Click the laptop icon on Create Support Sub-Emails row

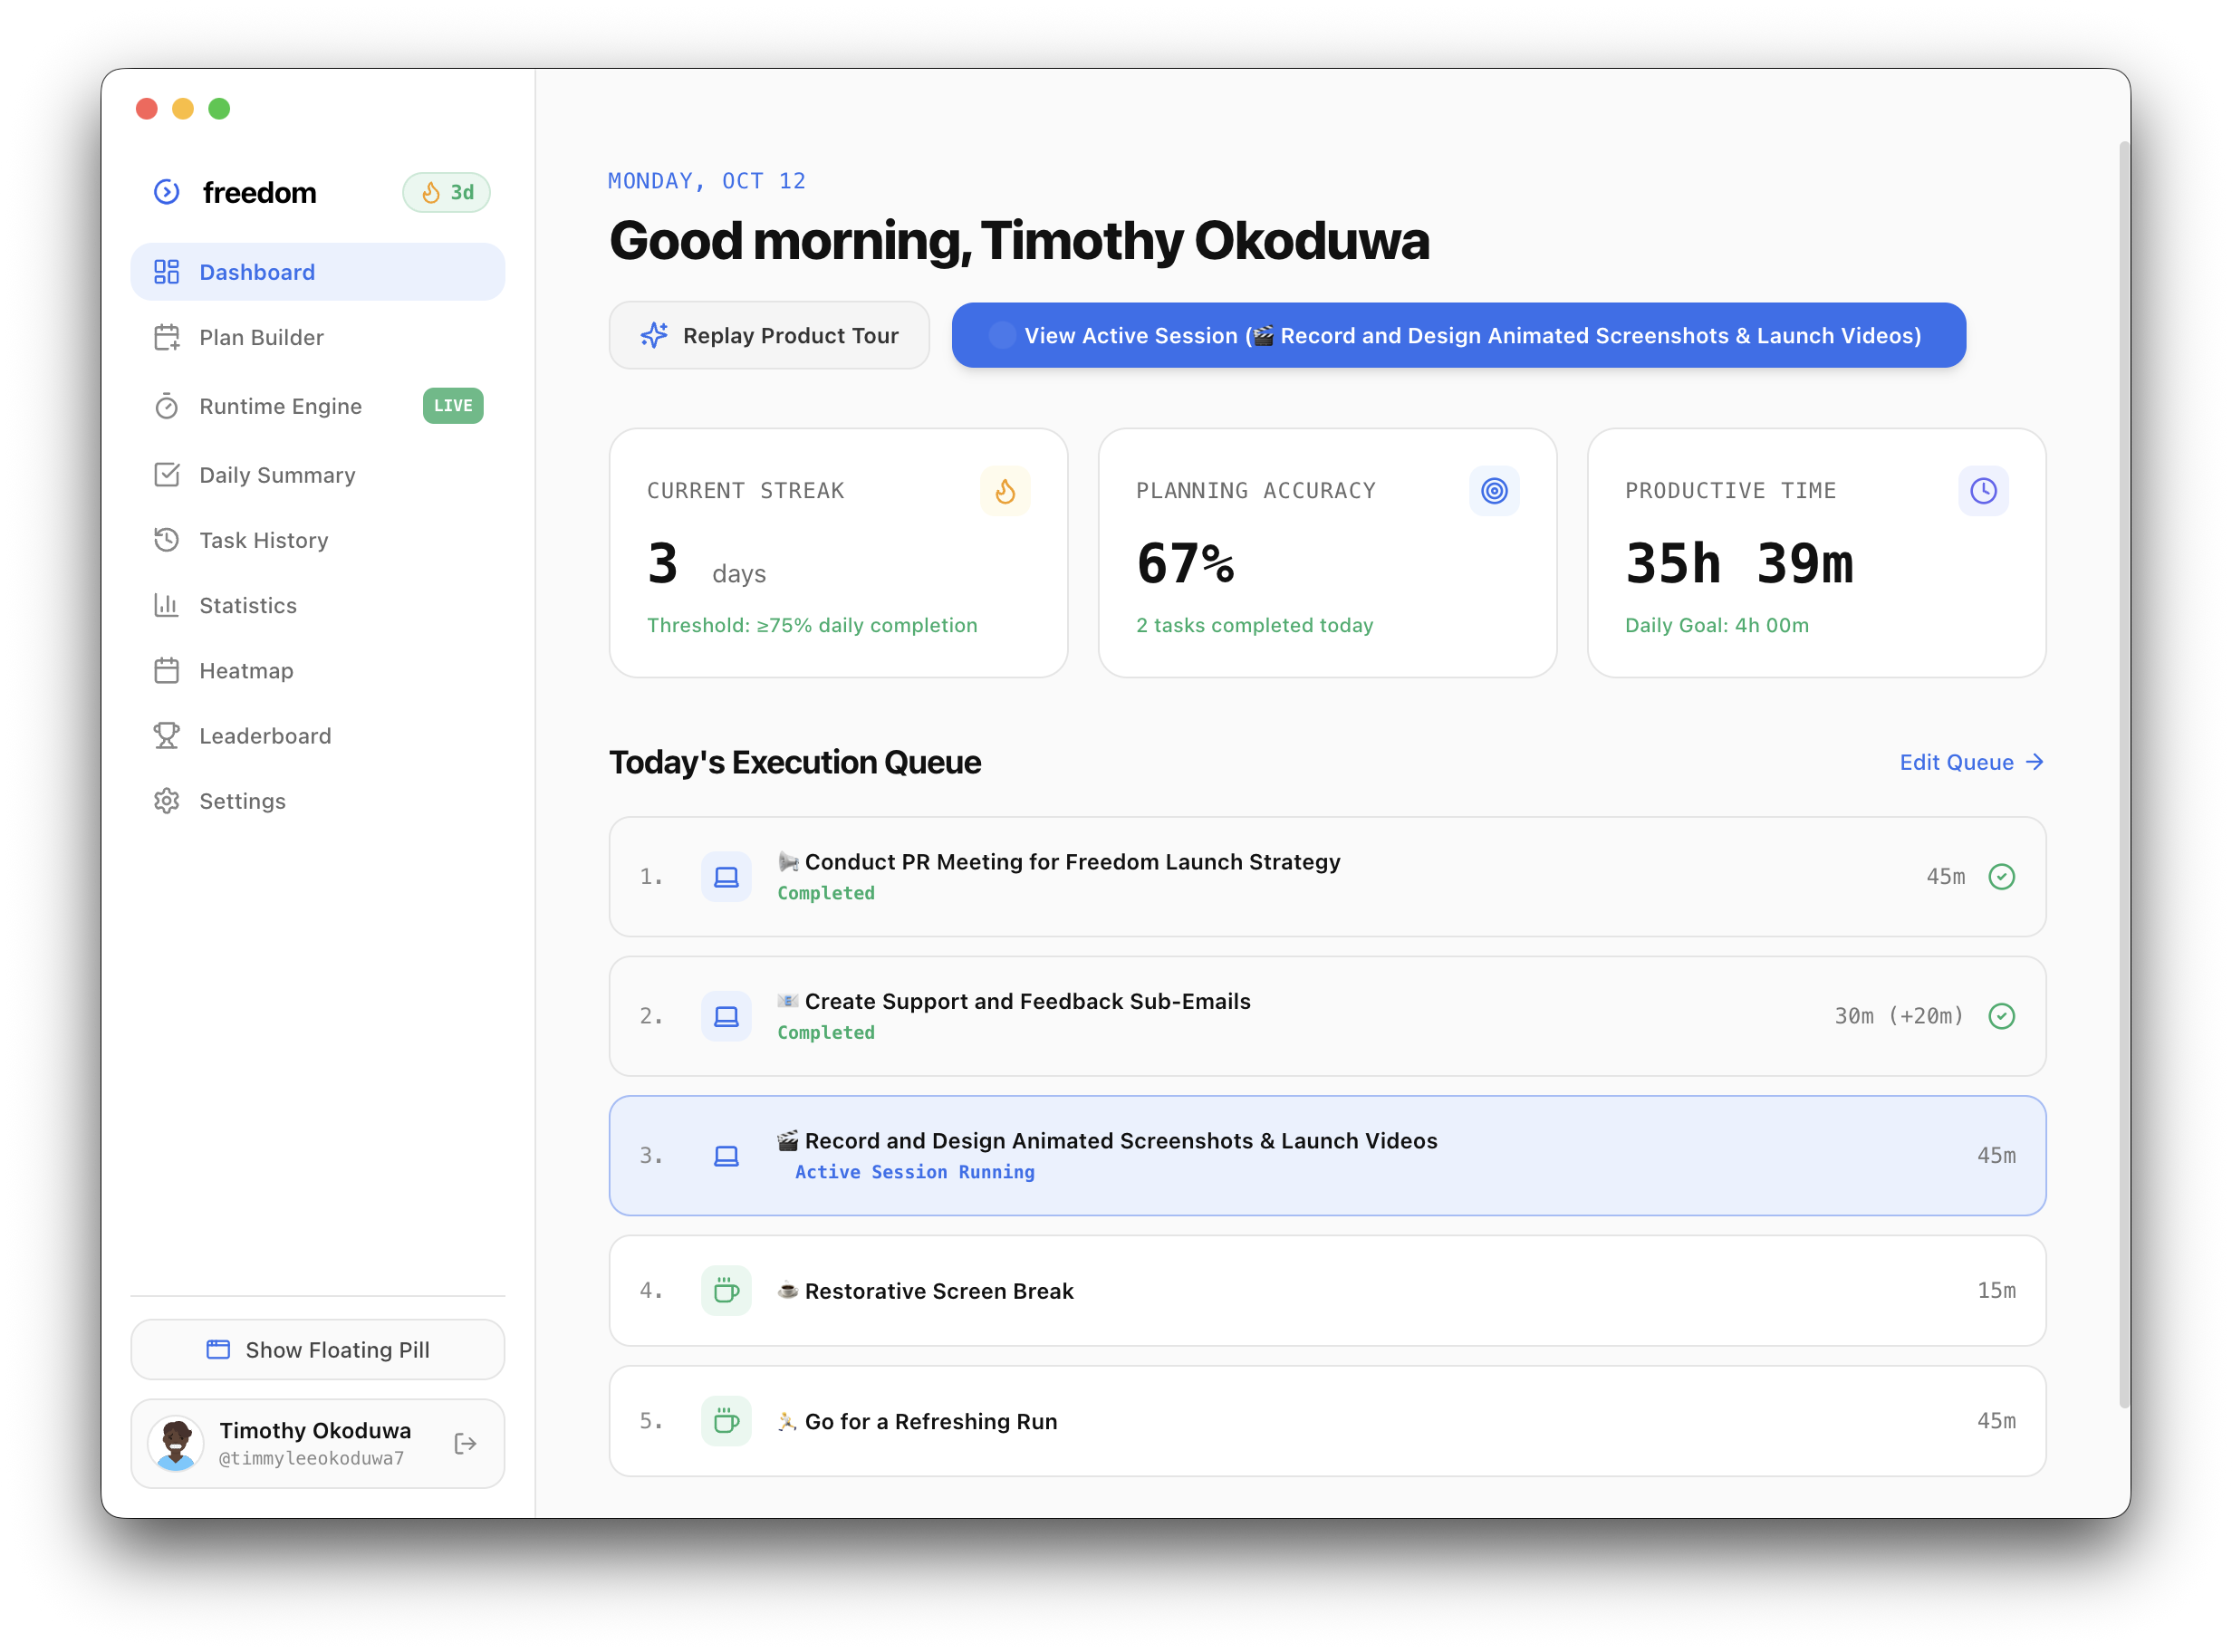[726, 1016]
